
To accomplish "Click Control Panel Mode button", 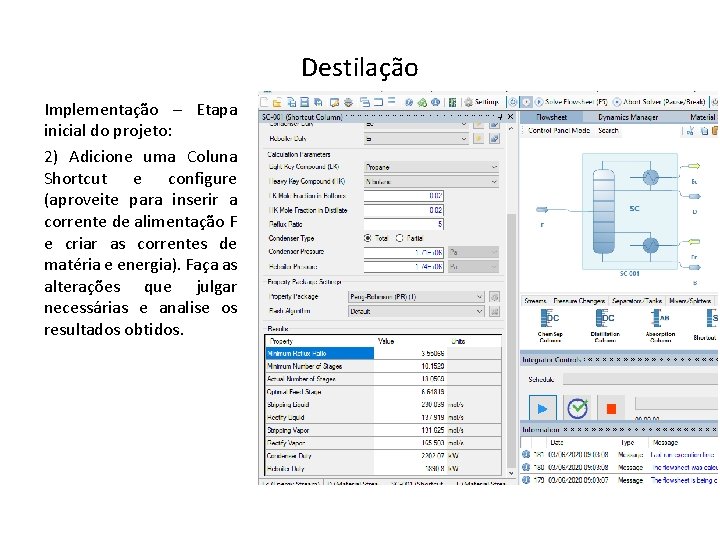I will click(559, 131).
